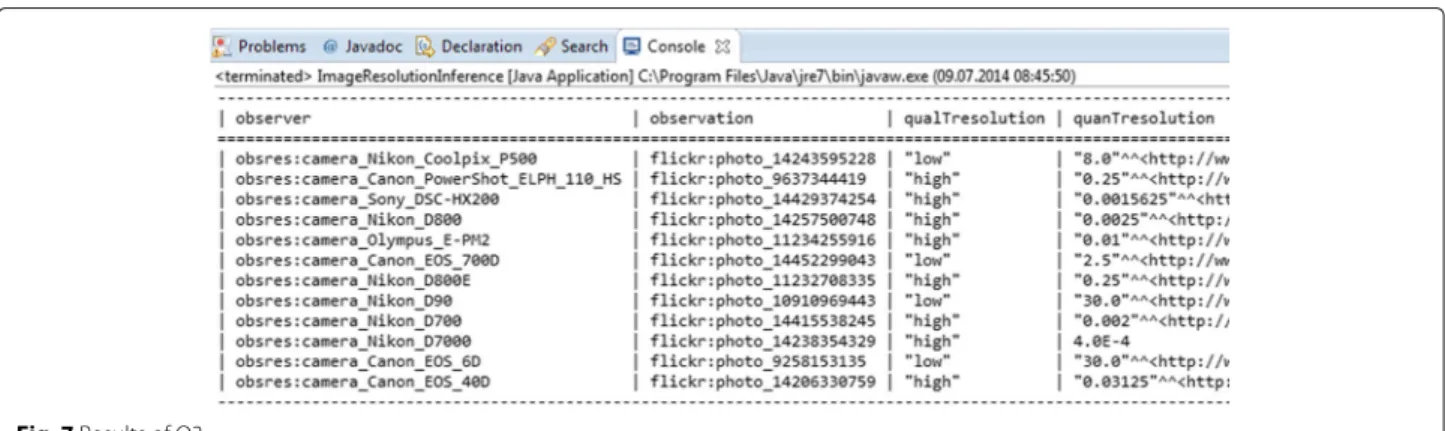Click the Javadoc @ icon

click(329, 46)
